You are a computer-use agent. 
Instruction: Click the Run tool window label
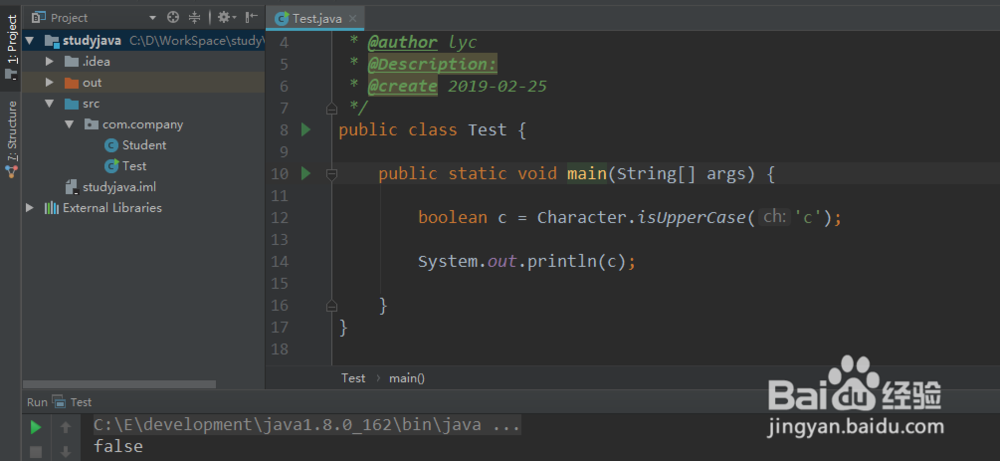click(x=37, y=402)
